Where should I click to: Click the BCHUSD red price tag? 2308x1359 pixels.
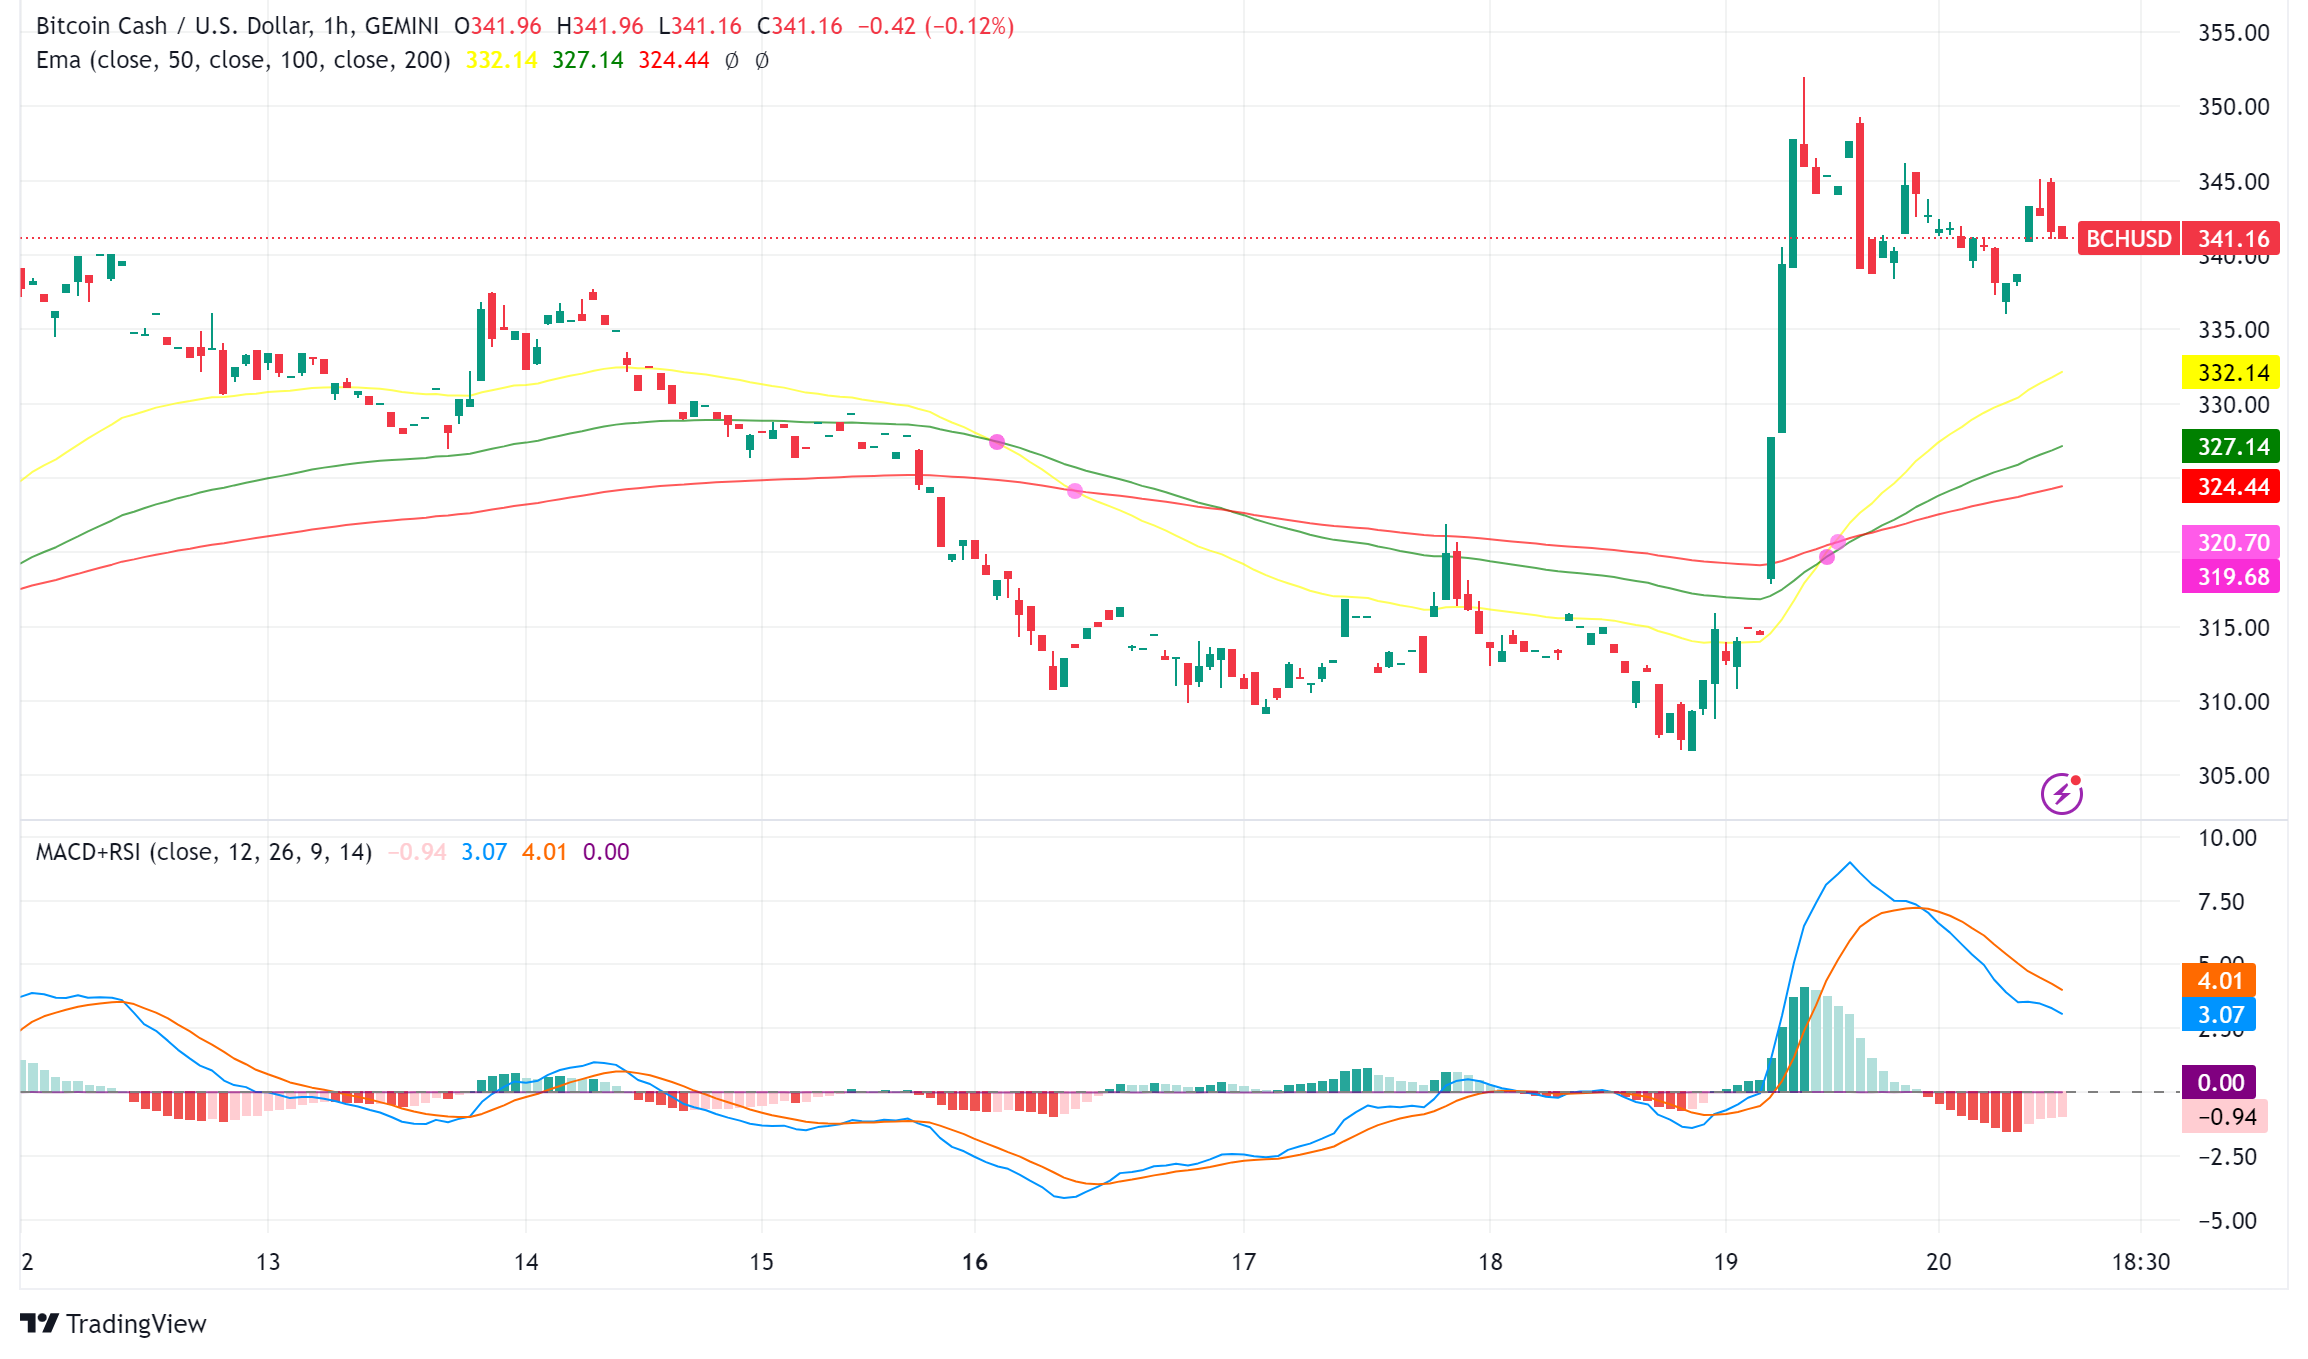(x=2128, y=239)
